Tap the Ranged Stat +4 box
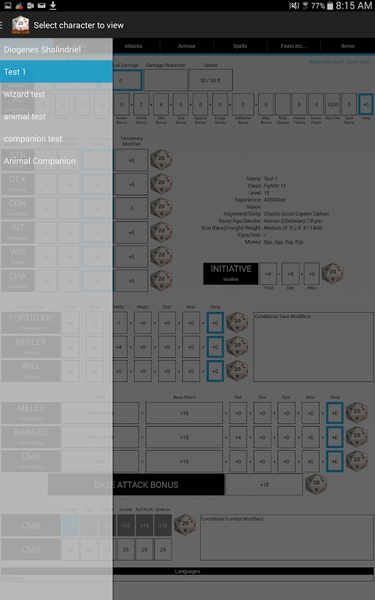Screen dimensions: 375x600 pyautogui.click(x=238, y=437)
